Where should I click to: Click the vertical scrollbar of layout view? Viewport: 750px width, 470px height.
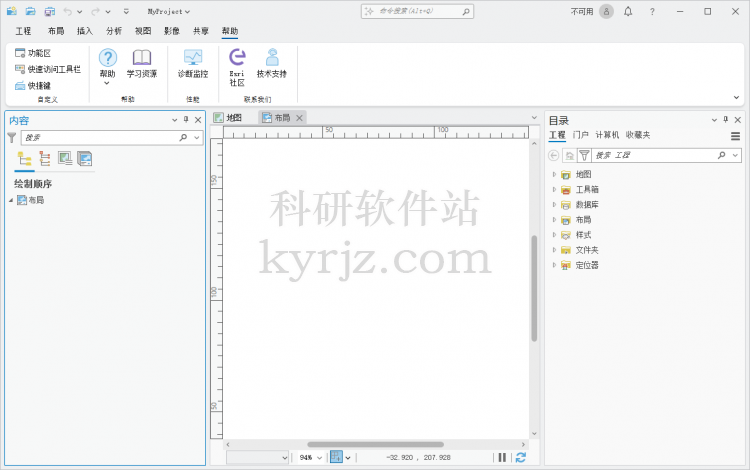point(534,288)
